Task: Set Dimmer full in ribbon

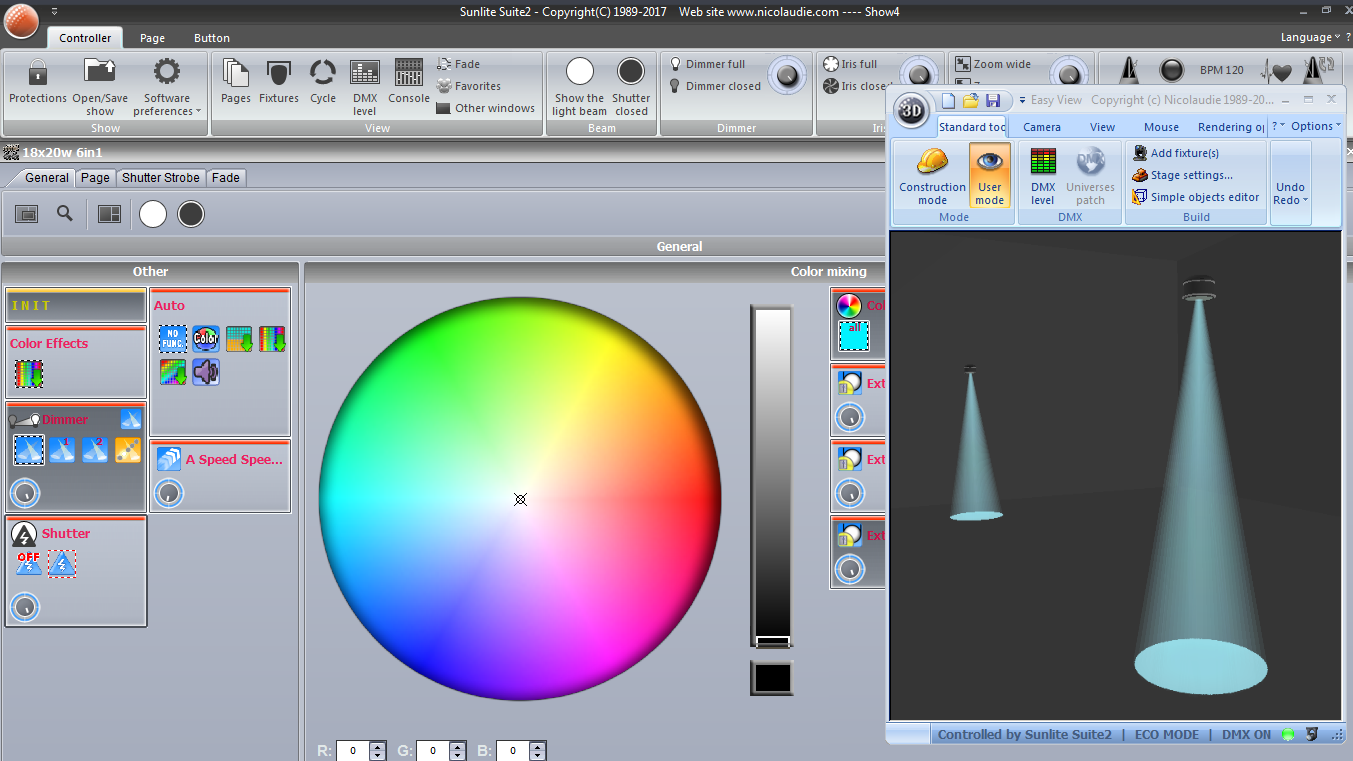Action: (707, 64)
